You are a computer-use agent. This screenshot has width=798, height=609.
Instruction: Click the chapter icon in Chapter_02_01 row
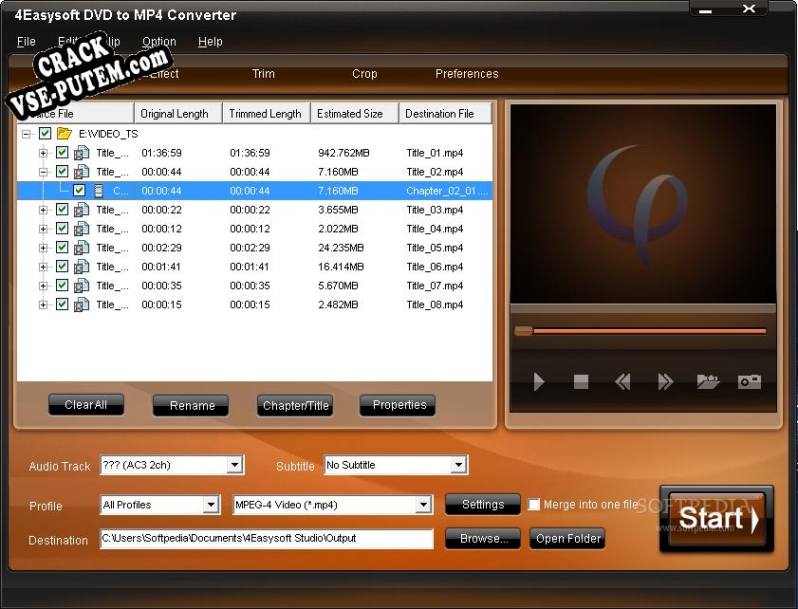[x=99, y=191]
